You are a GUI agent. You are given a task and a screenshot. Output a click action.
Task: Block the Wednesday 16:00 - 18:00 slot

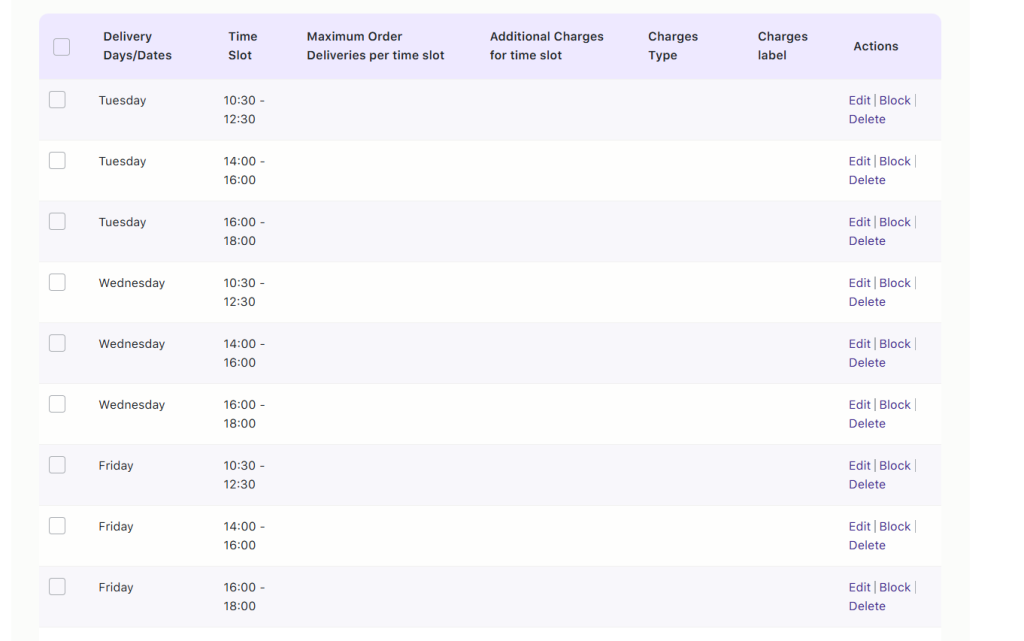[894, 404]
